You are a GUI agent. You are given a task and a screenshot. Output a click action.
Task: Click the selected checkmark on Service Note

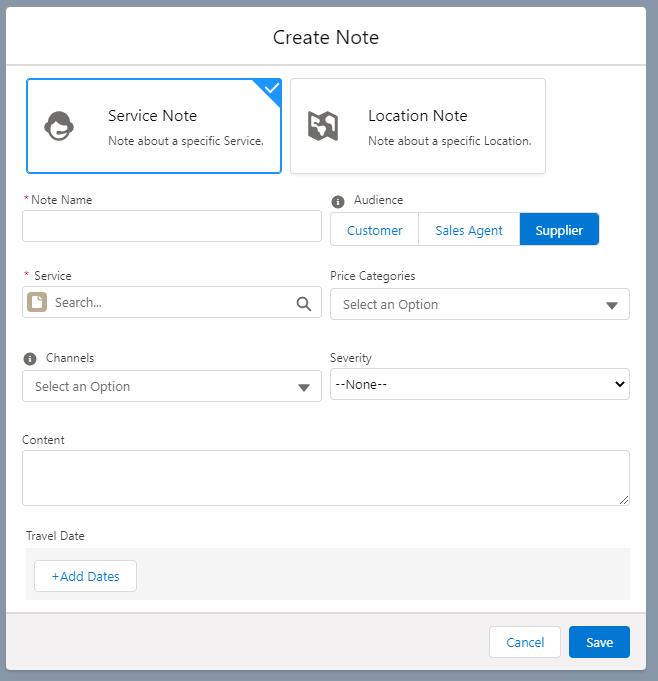click(271, 89)
